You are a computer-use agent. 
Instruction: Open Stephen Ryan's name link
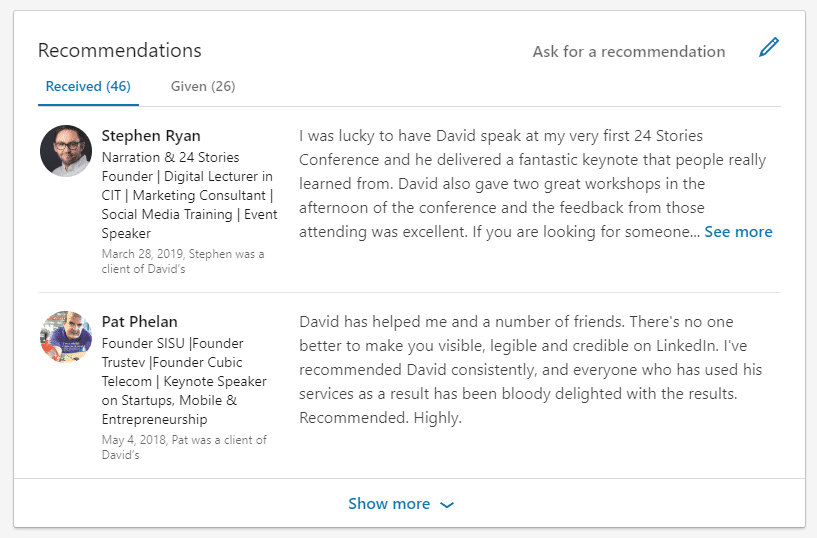pos(151,136)
